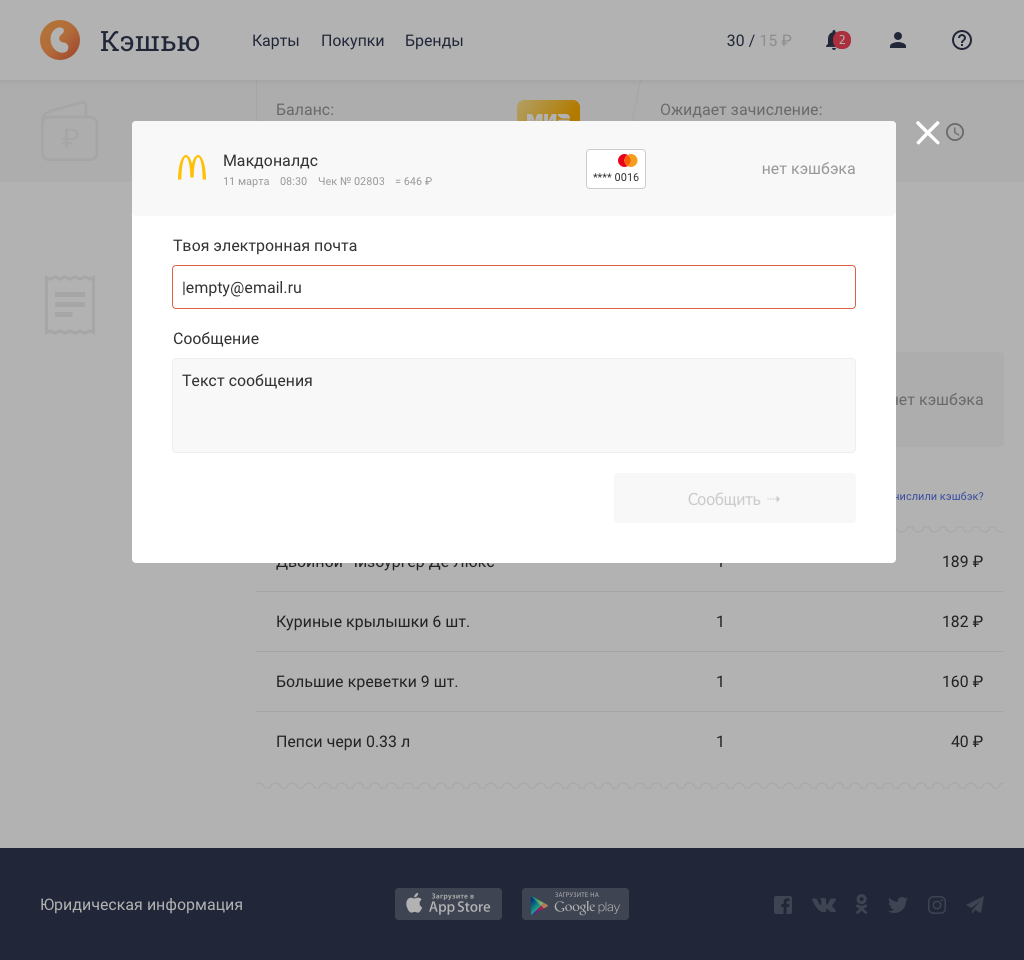This screenshot has width=1024, height=960.
Task: Click the clock icon beside the close button
Action: pos(955,133)
